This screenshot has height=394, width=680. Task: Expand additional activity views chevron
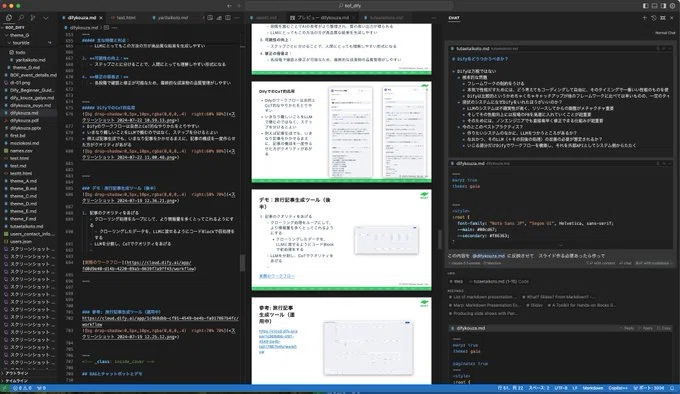[46, 18]
